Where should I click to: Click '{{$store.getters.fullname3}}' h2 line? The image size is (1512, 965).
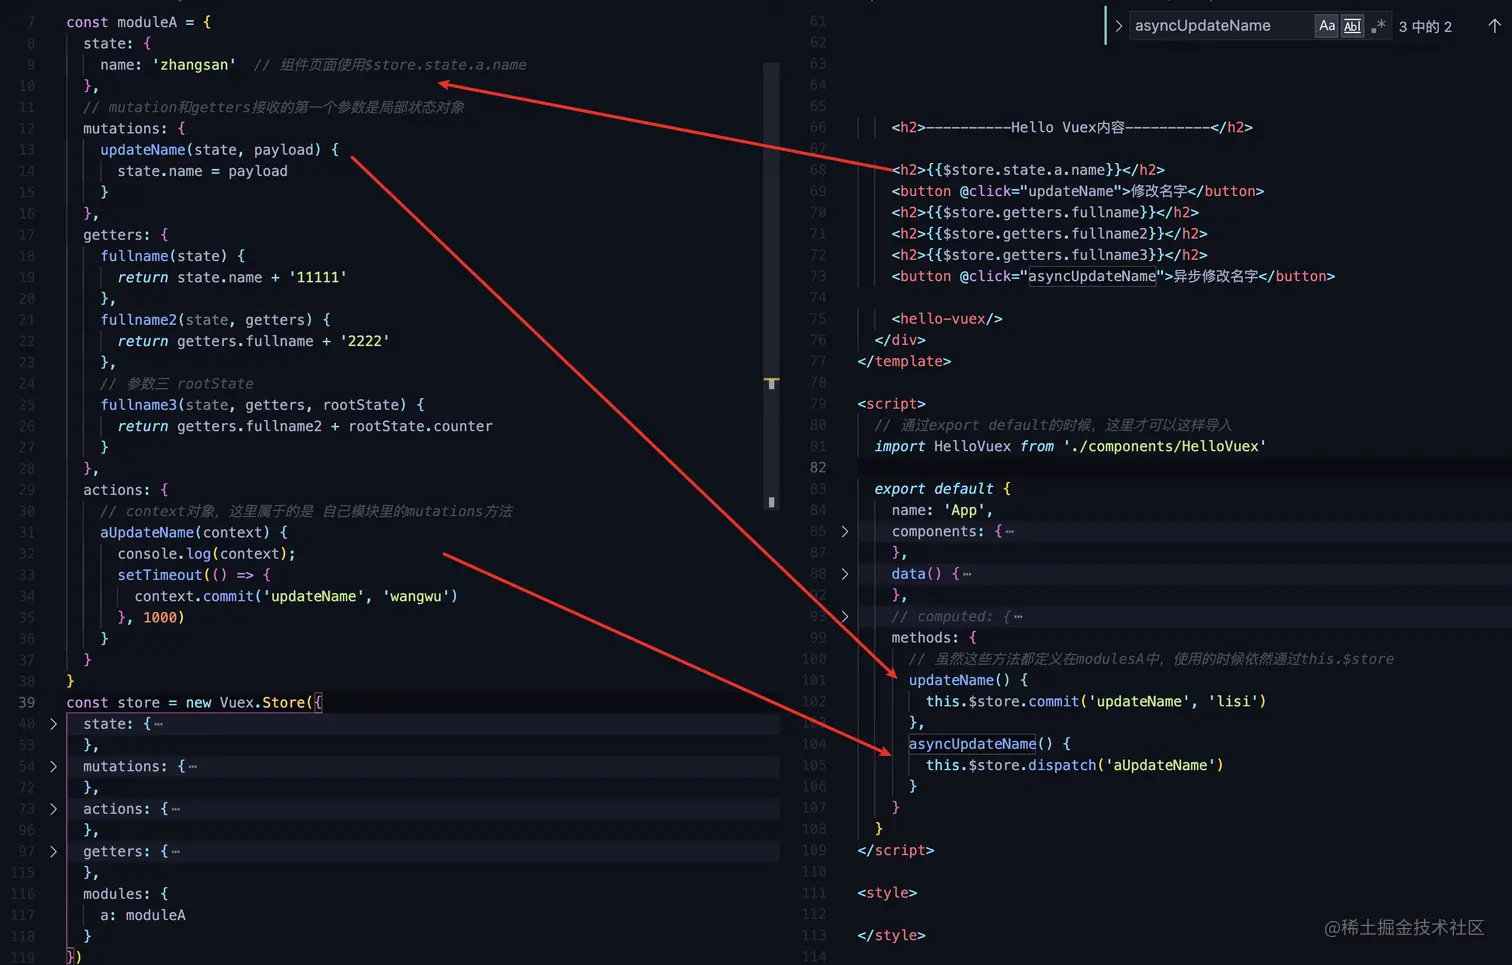1049,255
